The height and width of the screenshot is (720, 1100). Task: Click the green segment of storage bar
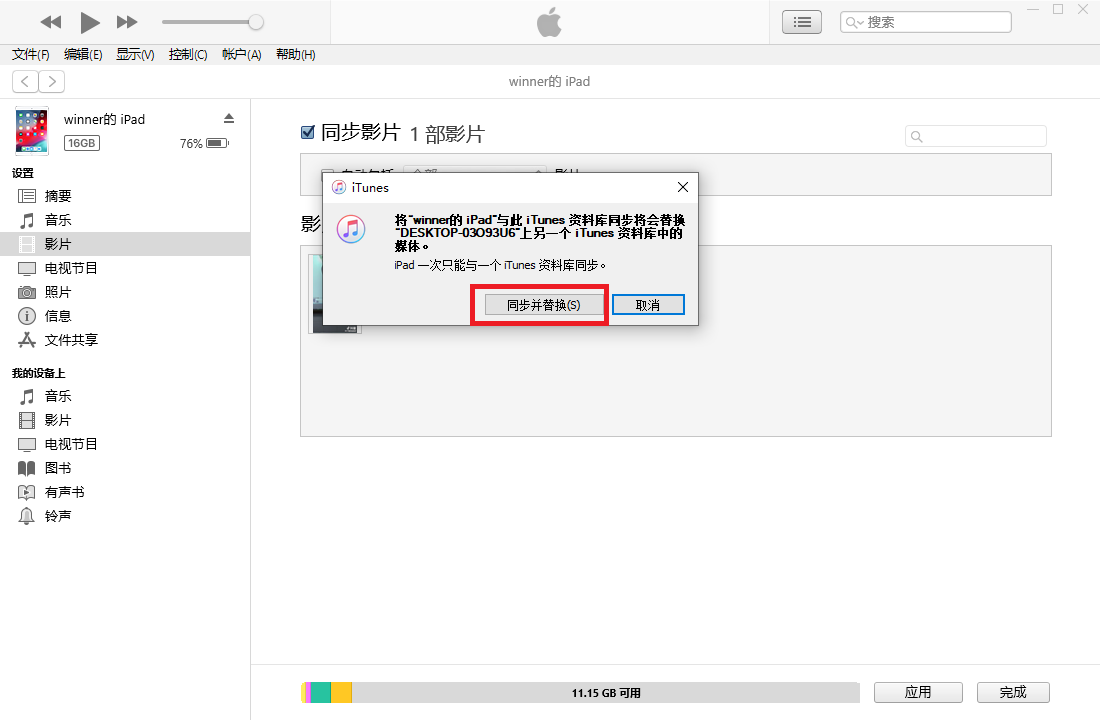tap(321, 693)
